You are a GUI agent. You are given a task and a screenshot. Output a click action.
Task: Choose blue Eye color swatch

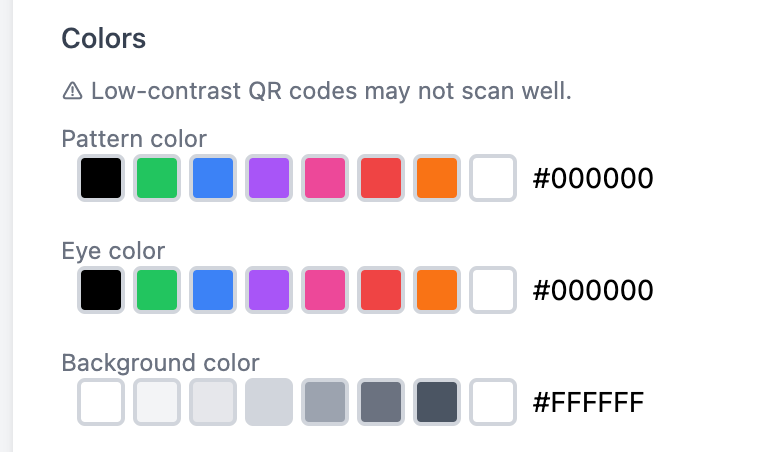click(x=213, y=290)
